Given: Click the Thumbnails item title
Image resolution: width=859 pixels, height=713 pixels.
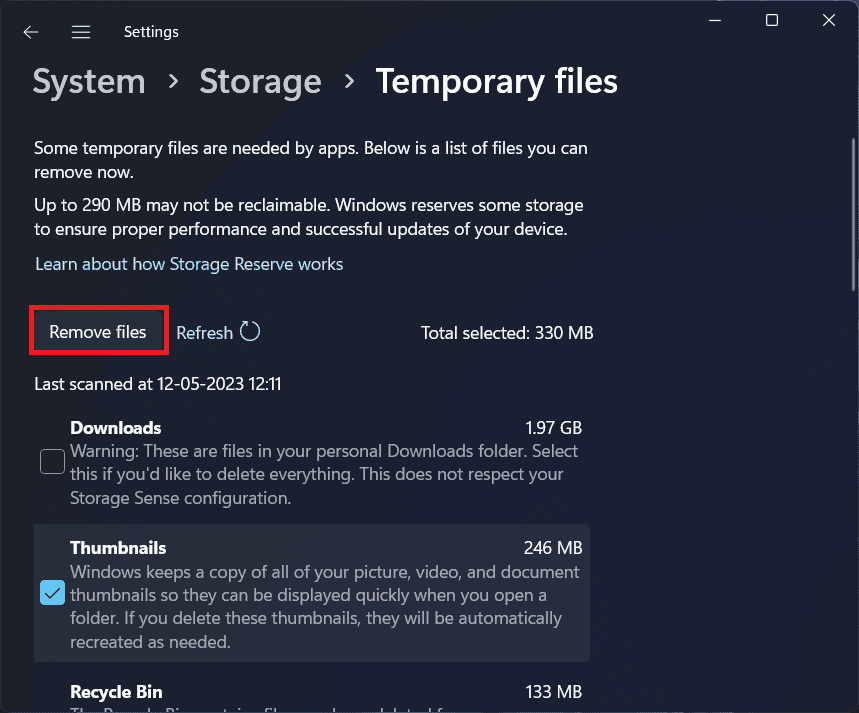Looking at the screenshot, I should click(118, 548).
